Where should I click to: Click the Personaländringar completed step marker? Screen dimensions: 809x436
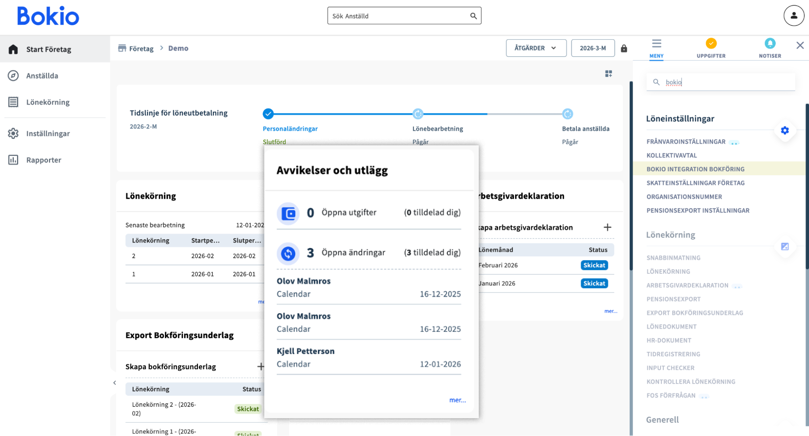[268, 114]
